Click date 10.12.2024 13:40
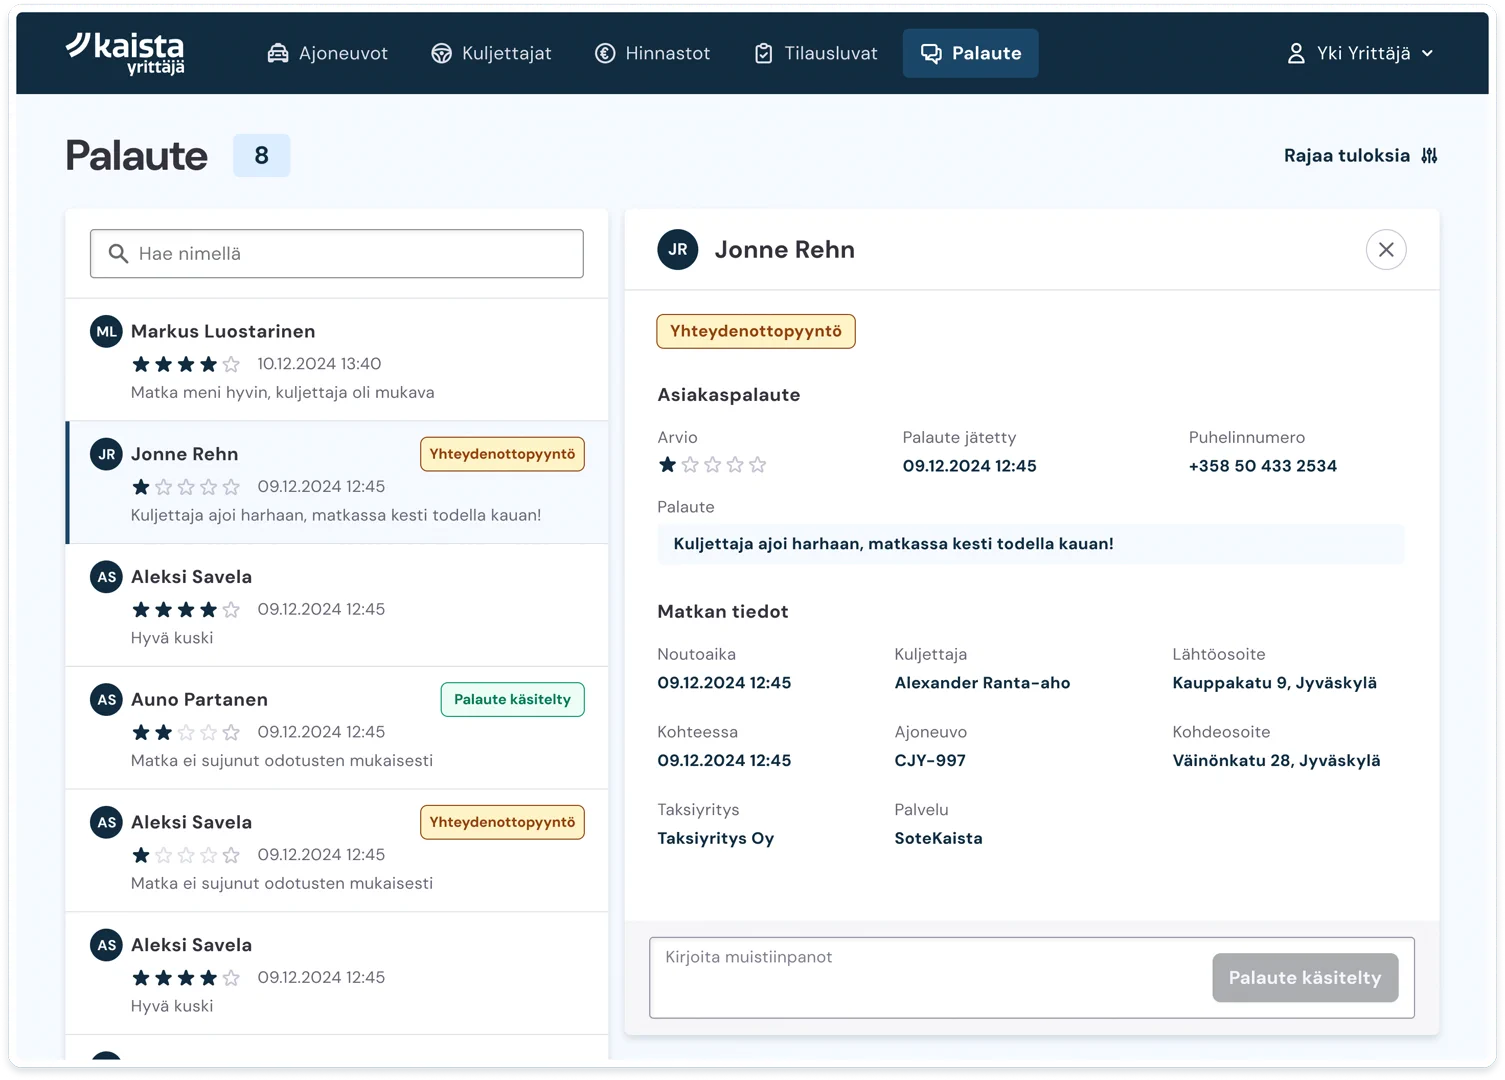 coord(319,364)
